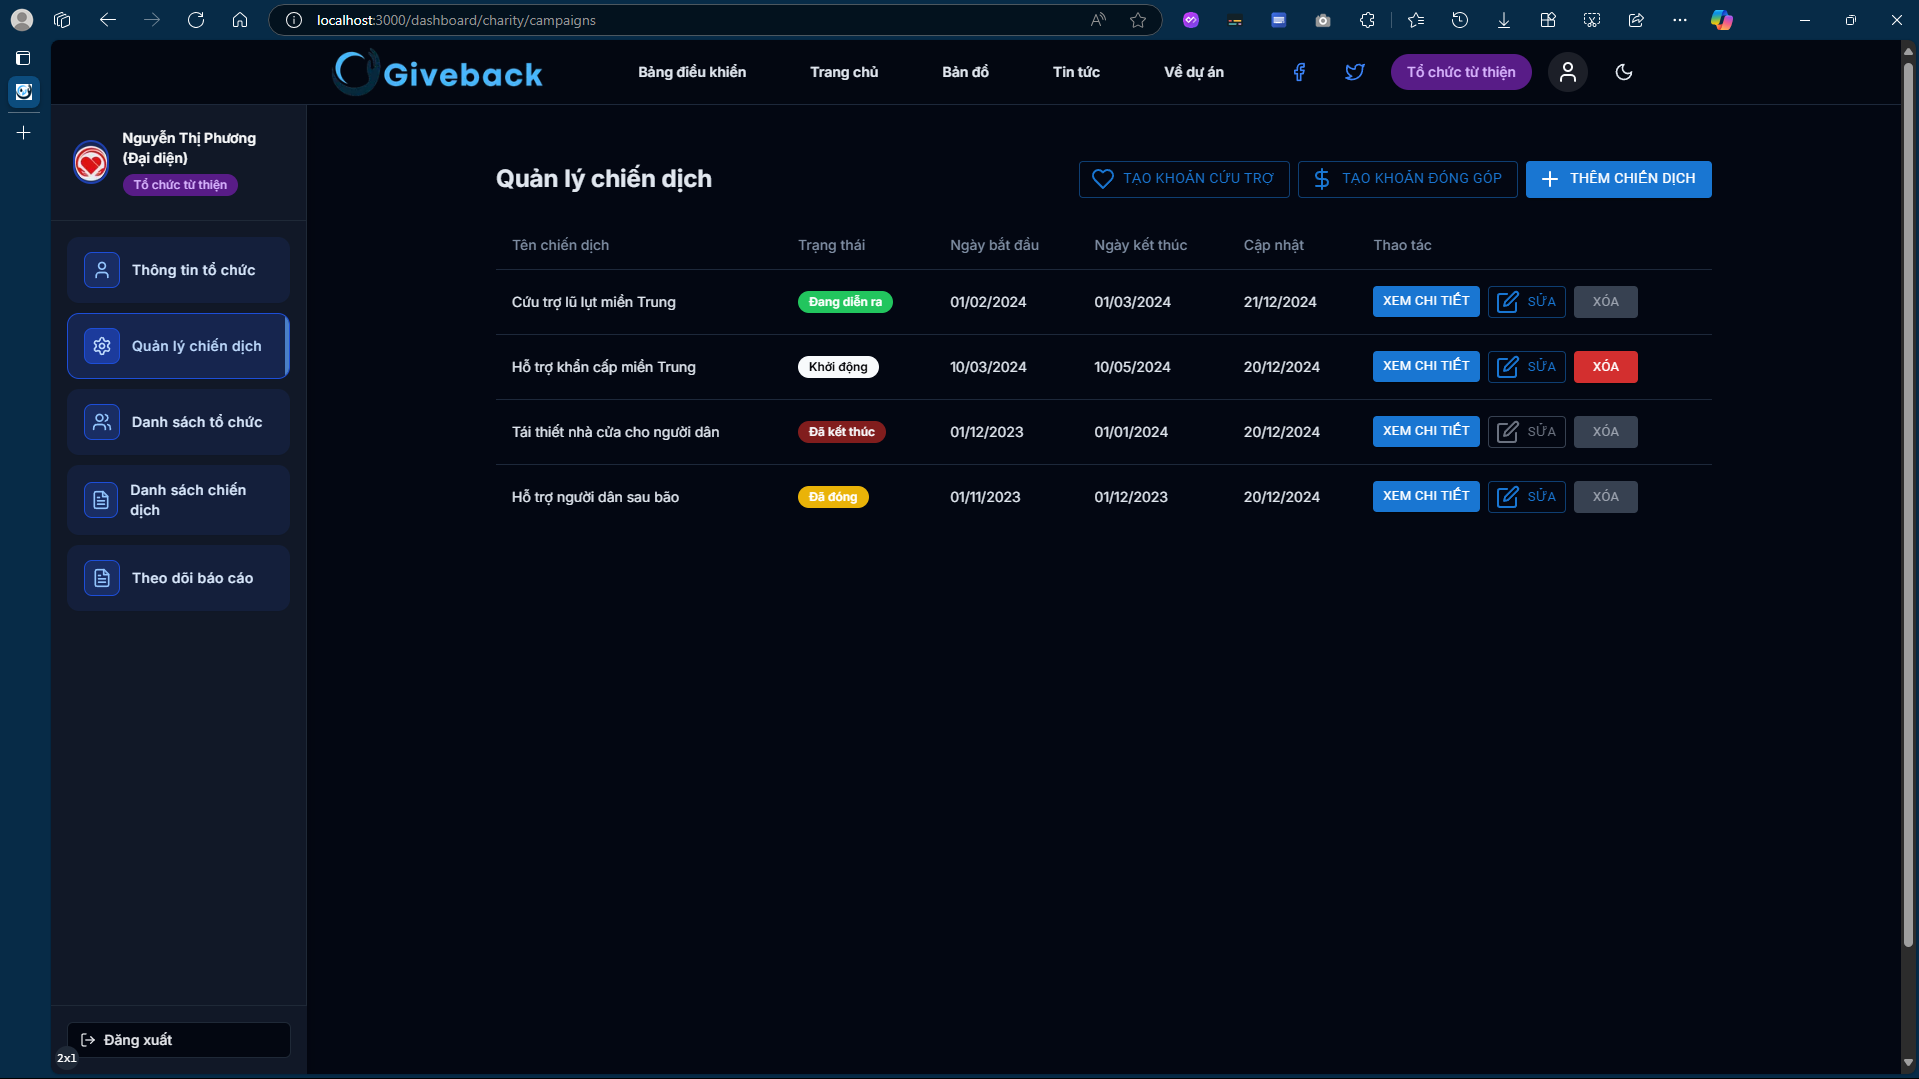Open Tin tức in the navbar
This screenshot has width=1919, height=1079.
click(x=1076, y=72)
